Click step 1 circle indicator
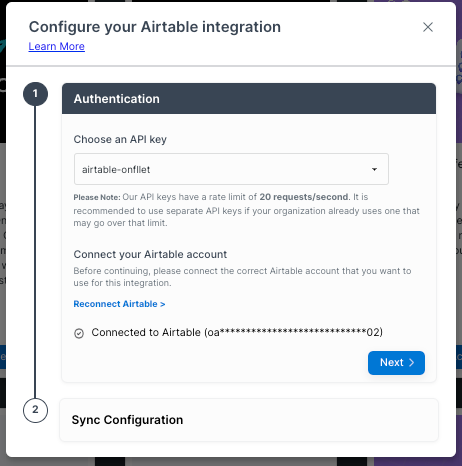The height and width of the screenshot is (466, 462). pos(35,94)
